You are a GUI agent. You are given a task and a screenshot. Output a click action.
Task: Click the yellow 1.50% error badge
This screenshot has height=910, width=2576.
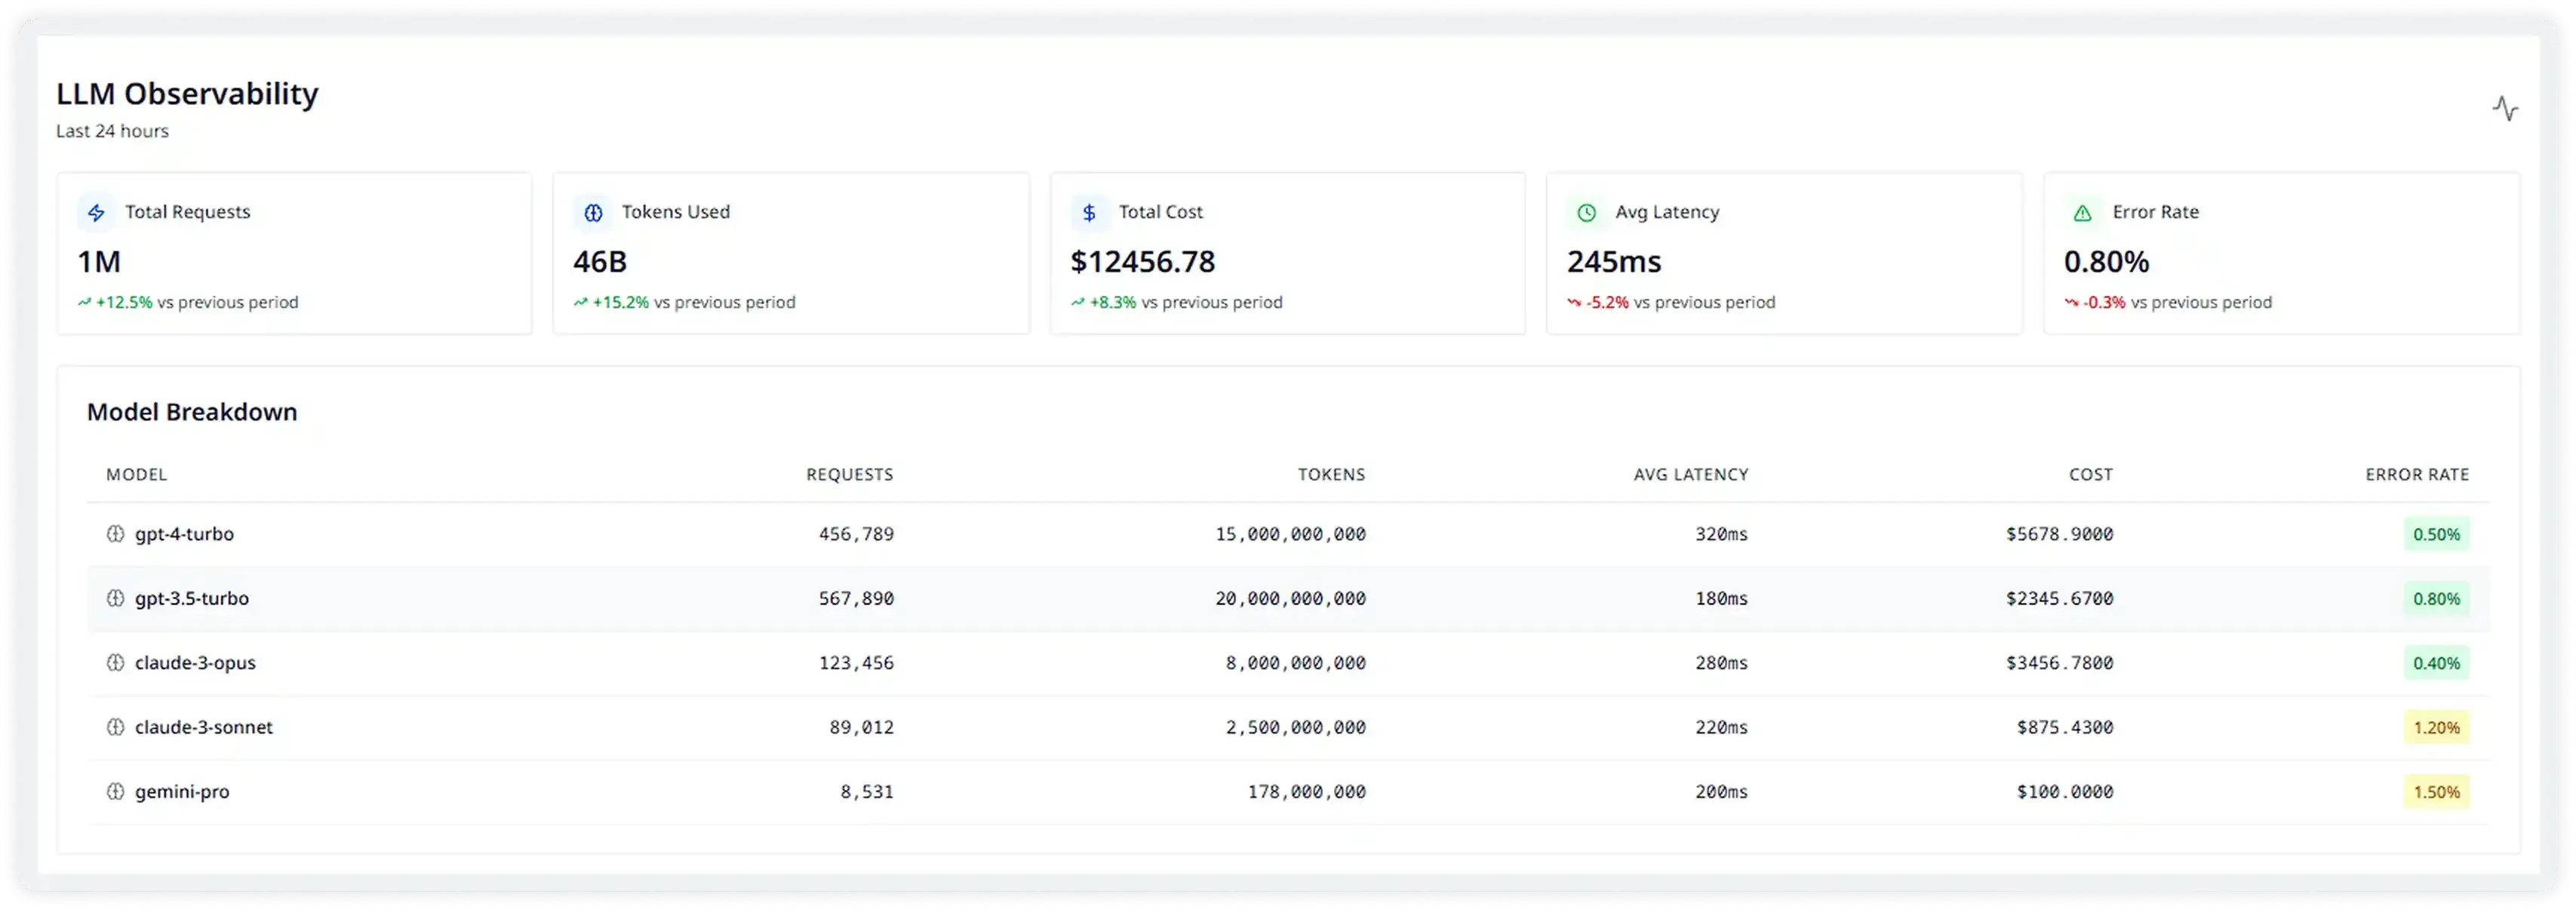[x=2436, y=792]
